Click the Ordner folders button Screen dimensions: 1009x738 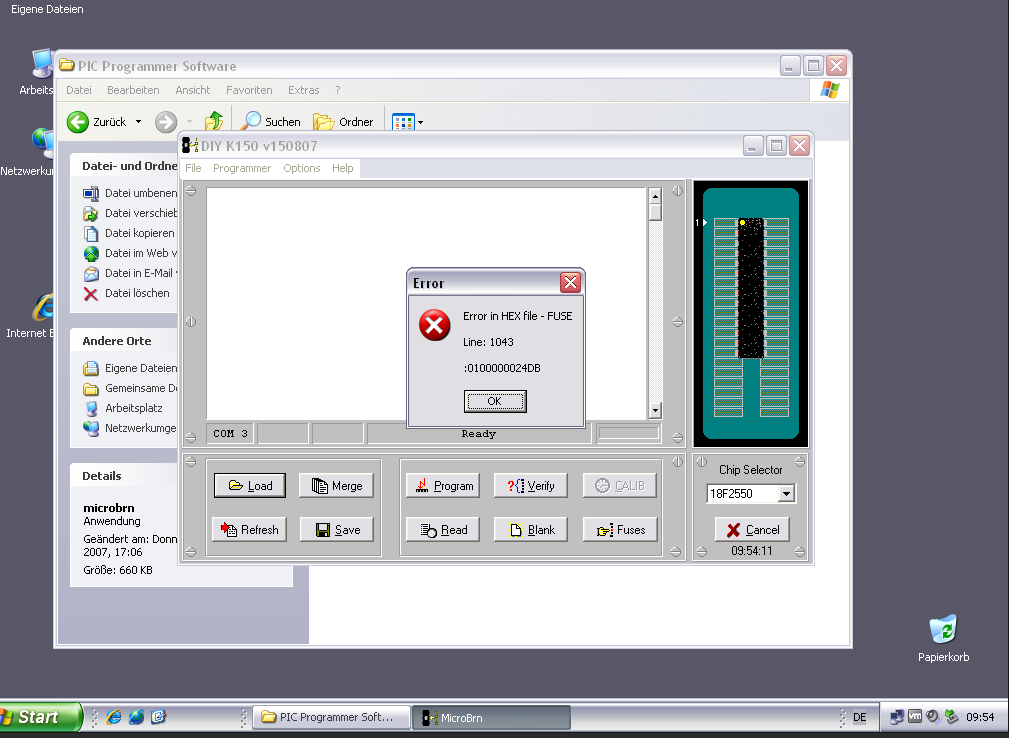pyautogui.click(x=343, y=122)
